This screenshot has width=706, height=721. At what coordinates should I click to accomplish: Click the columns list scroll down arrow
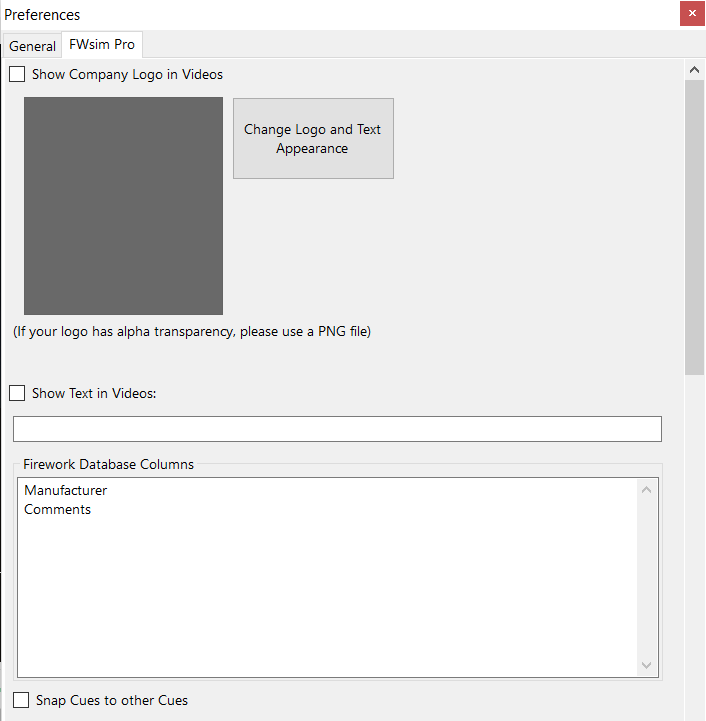pos(646,665)
